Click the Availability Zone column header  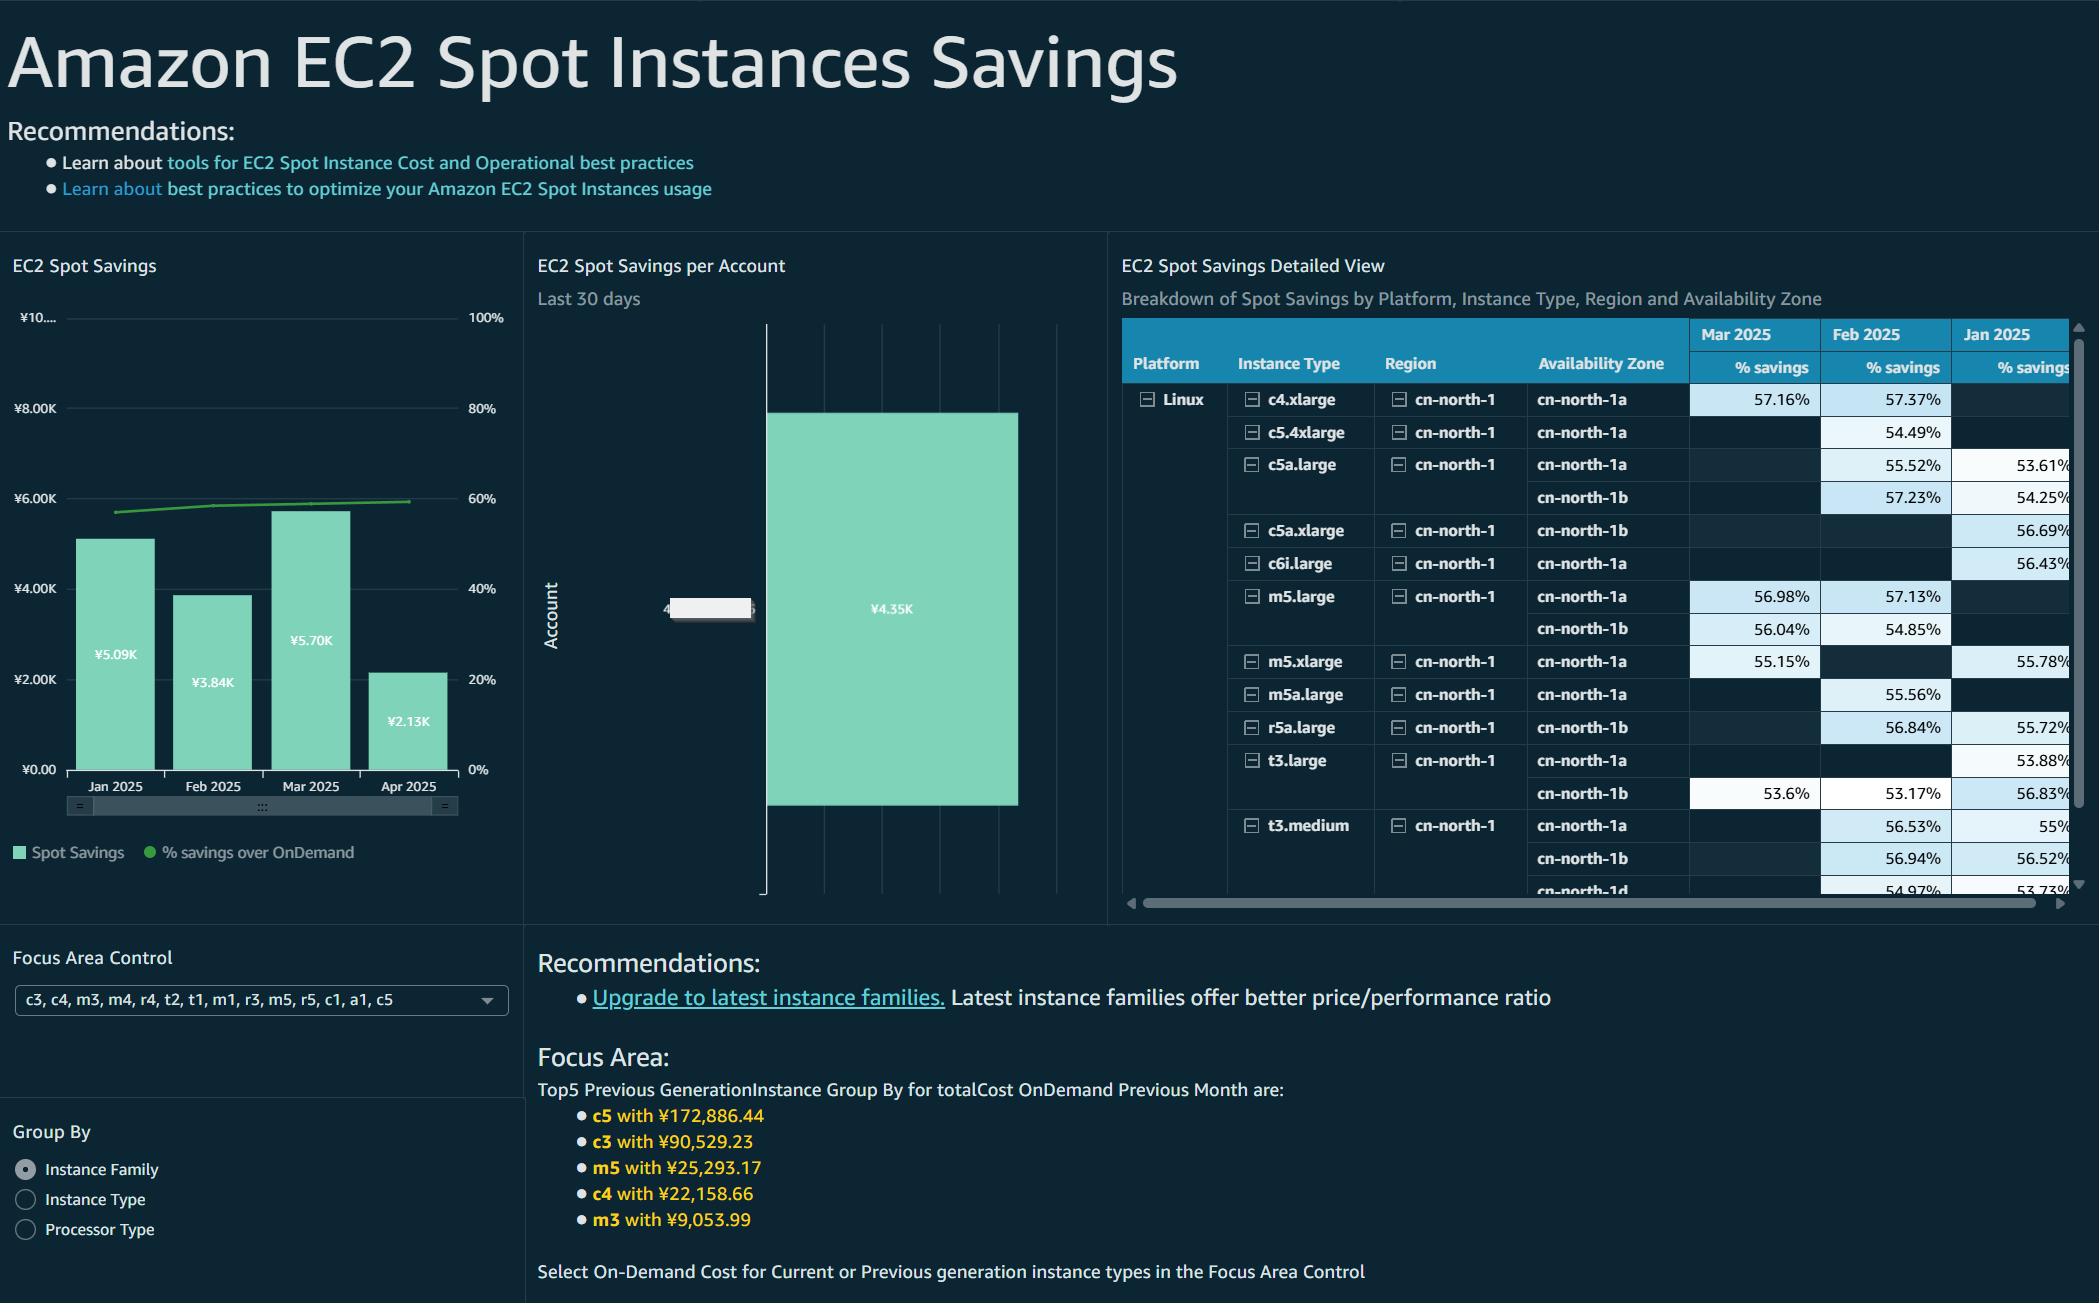(x=1600, y=364)
